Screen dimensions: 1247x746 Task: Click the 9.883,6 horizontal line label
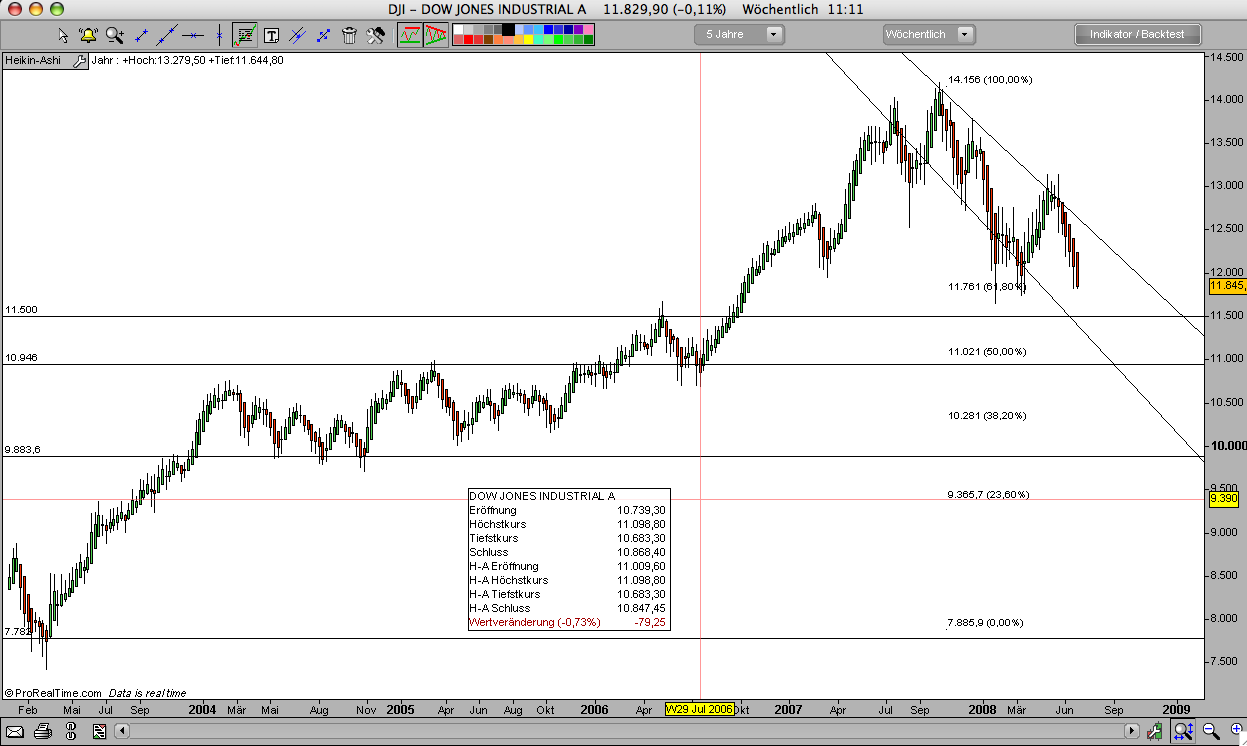[x=23, y=450]
